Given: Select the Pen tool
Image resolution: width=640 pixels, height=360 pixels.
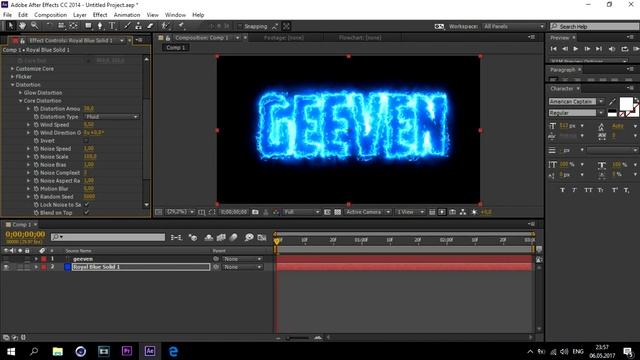Looking at the screenshot, I should (x=100, y=26).
